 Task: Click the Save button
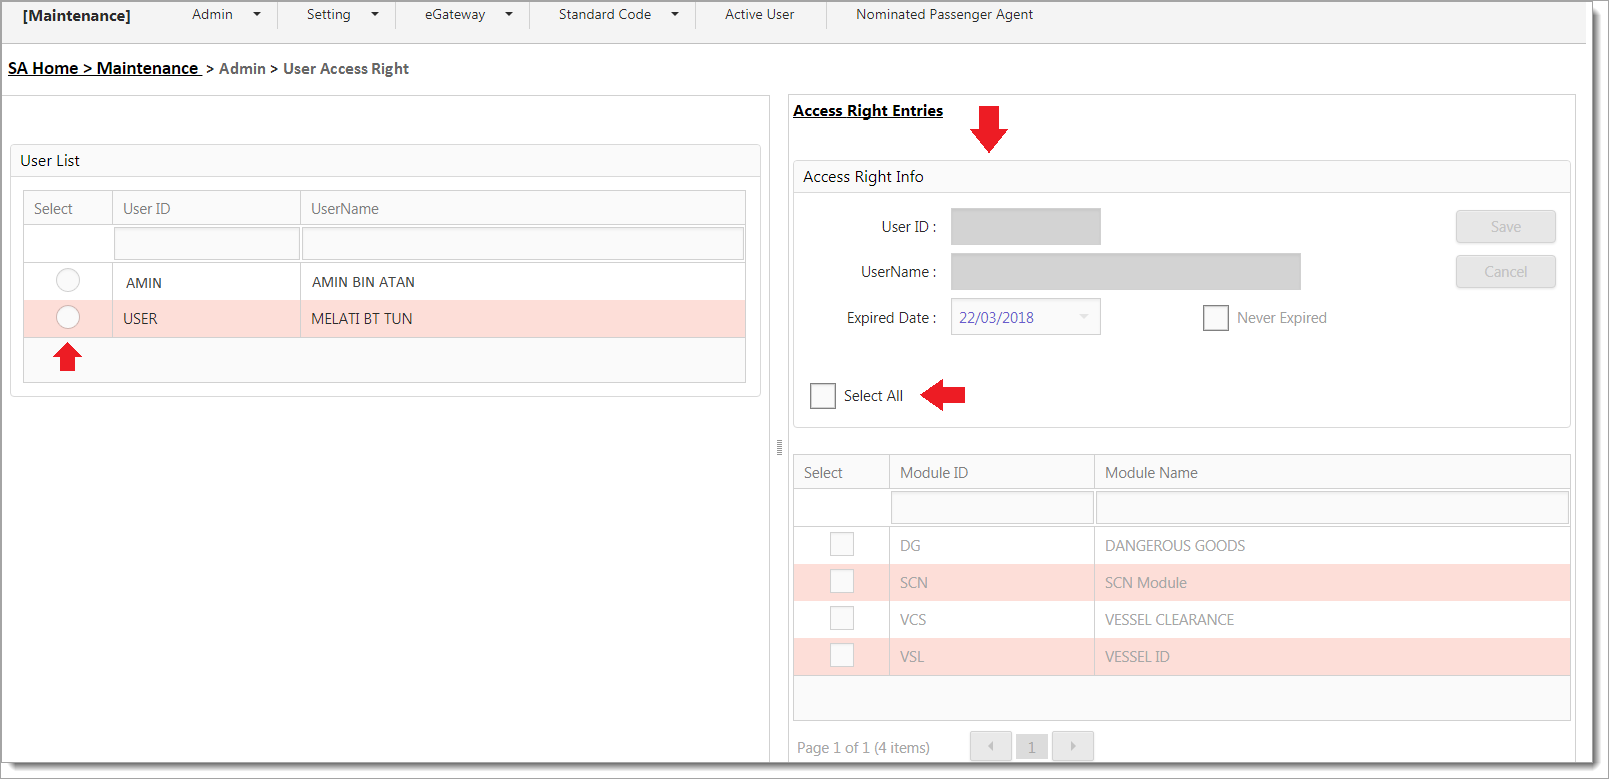(1505, 227)
